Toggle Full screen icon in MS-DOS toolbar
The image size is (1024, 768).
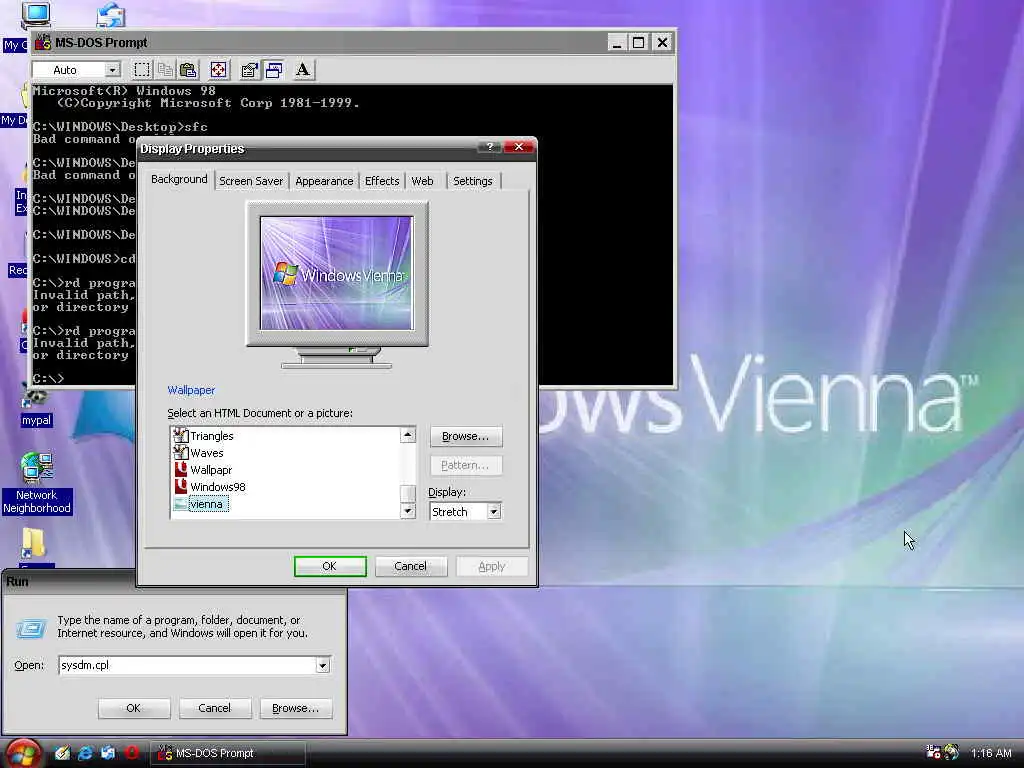219,70
